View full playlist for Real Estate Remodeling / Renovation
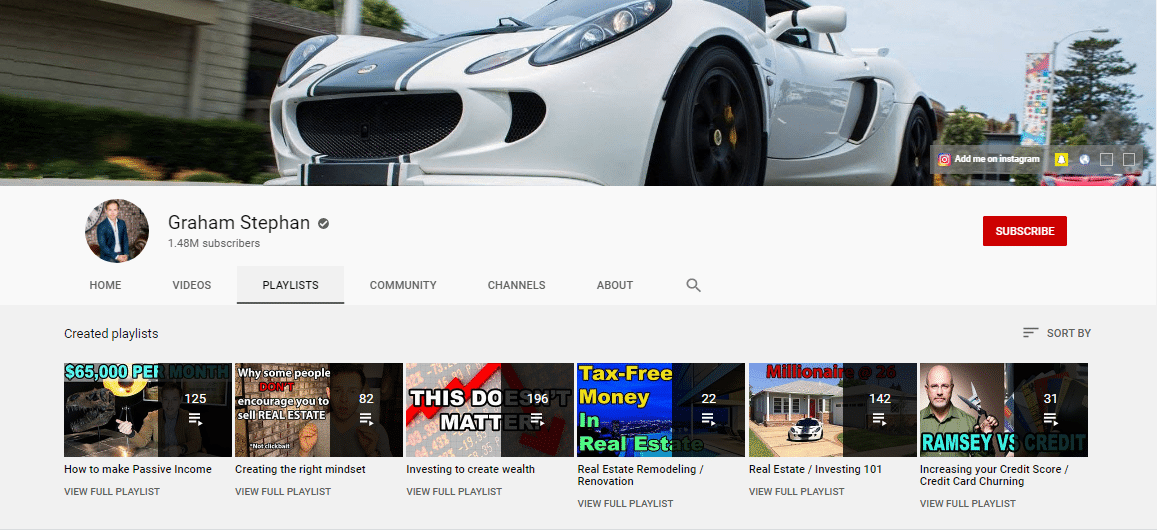Image resolution: width=1157 pixels, height=531 pixels. (626, 504)
